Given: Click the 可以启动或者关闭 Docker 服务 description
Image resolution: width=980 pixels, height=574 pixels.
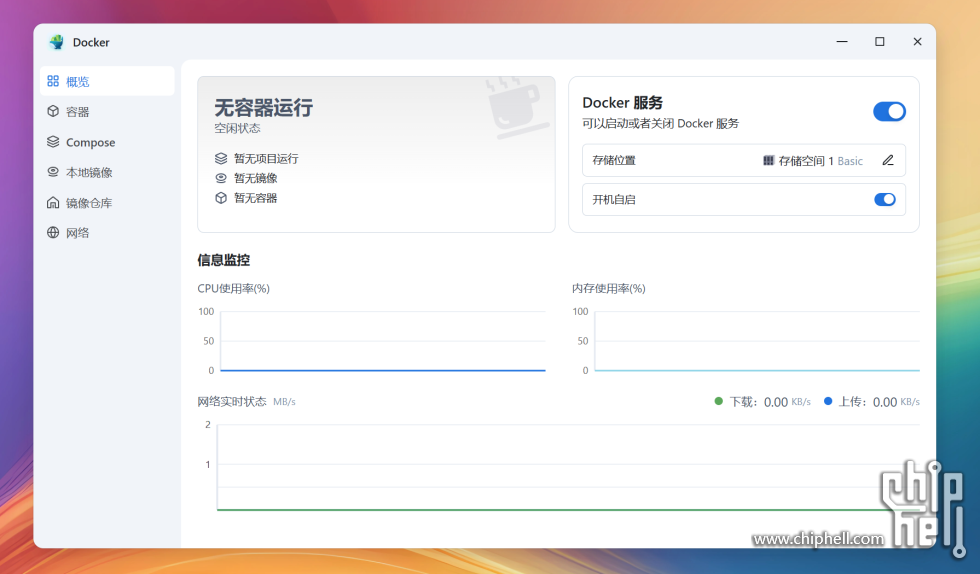Looking at the screenshot, I should pyautogui.click(x=661, y=123).
